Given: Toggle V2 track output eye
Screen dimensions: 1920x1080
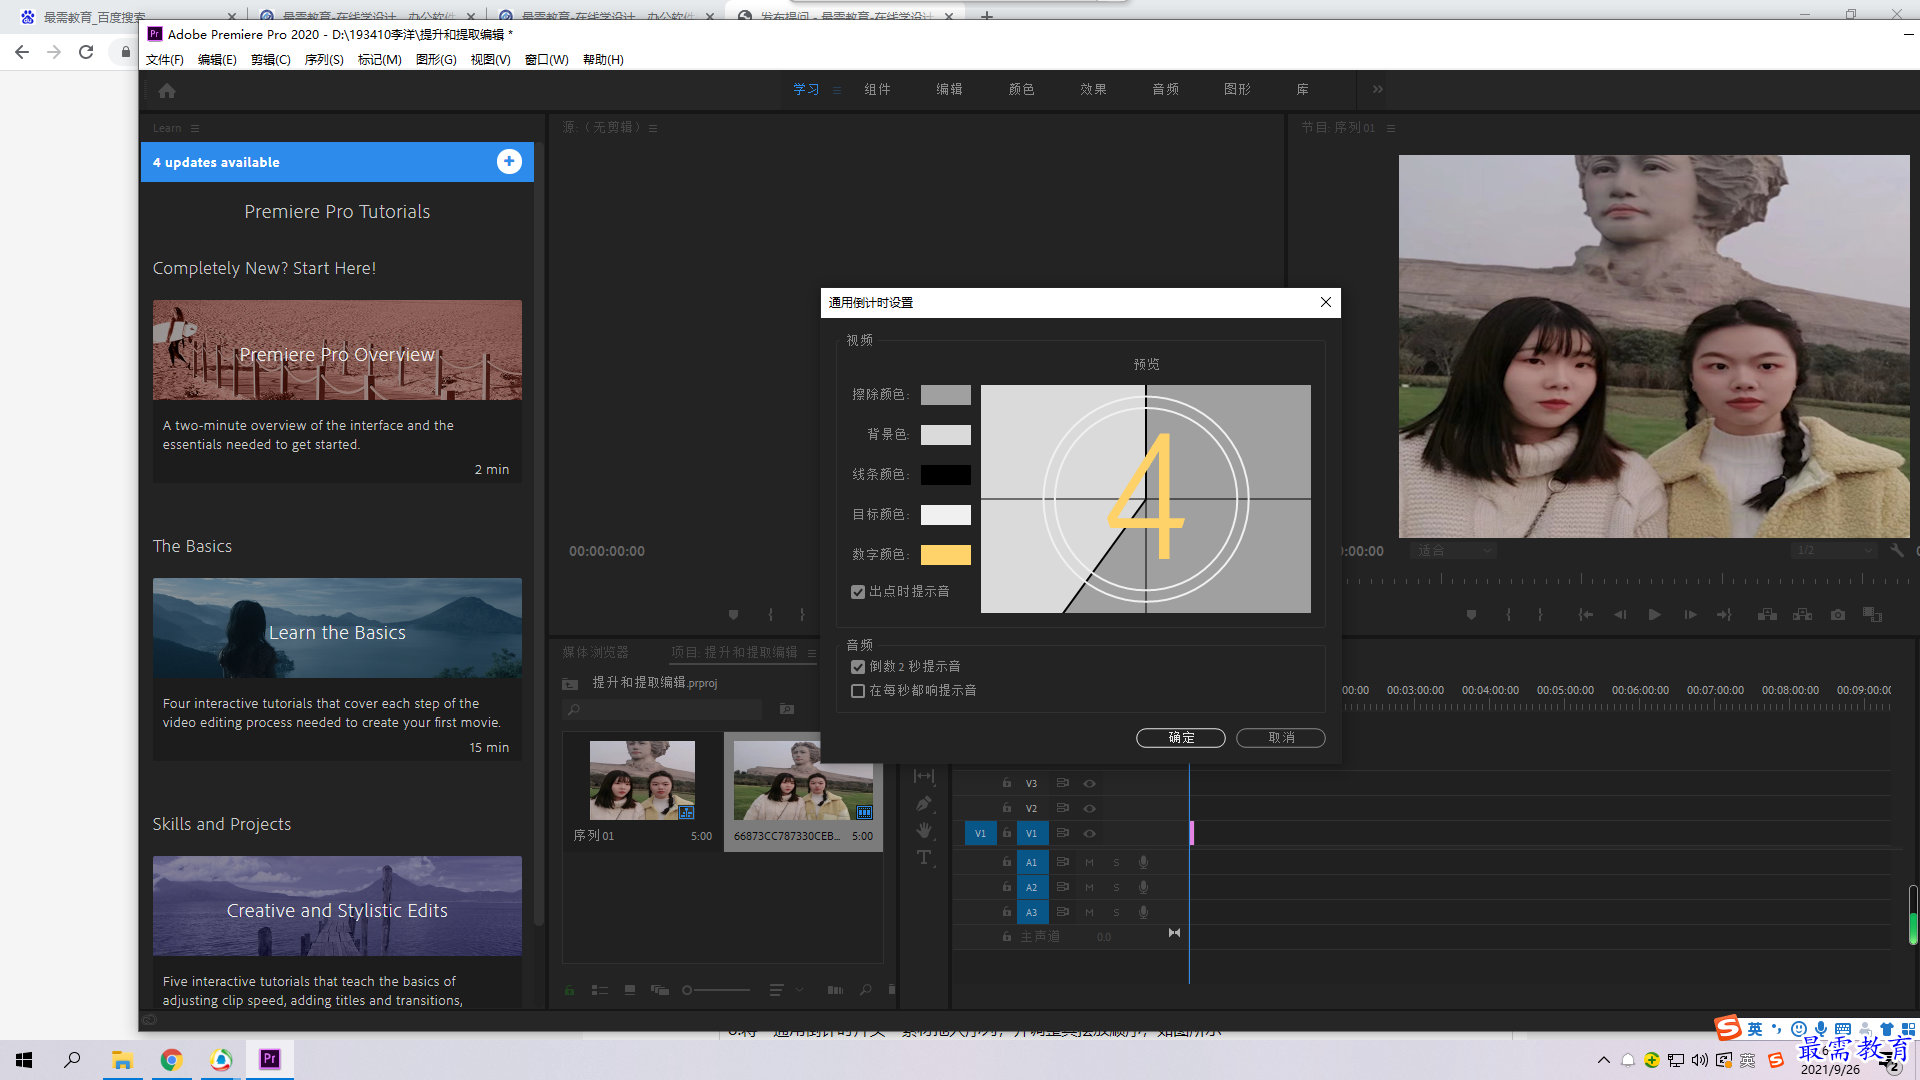Looking at the screenshot, I should pyautogui.click(x=1089, y=808).
